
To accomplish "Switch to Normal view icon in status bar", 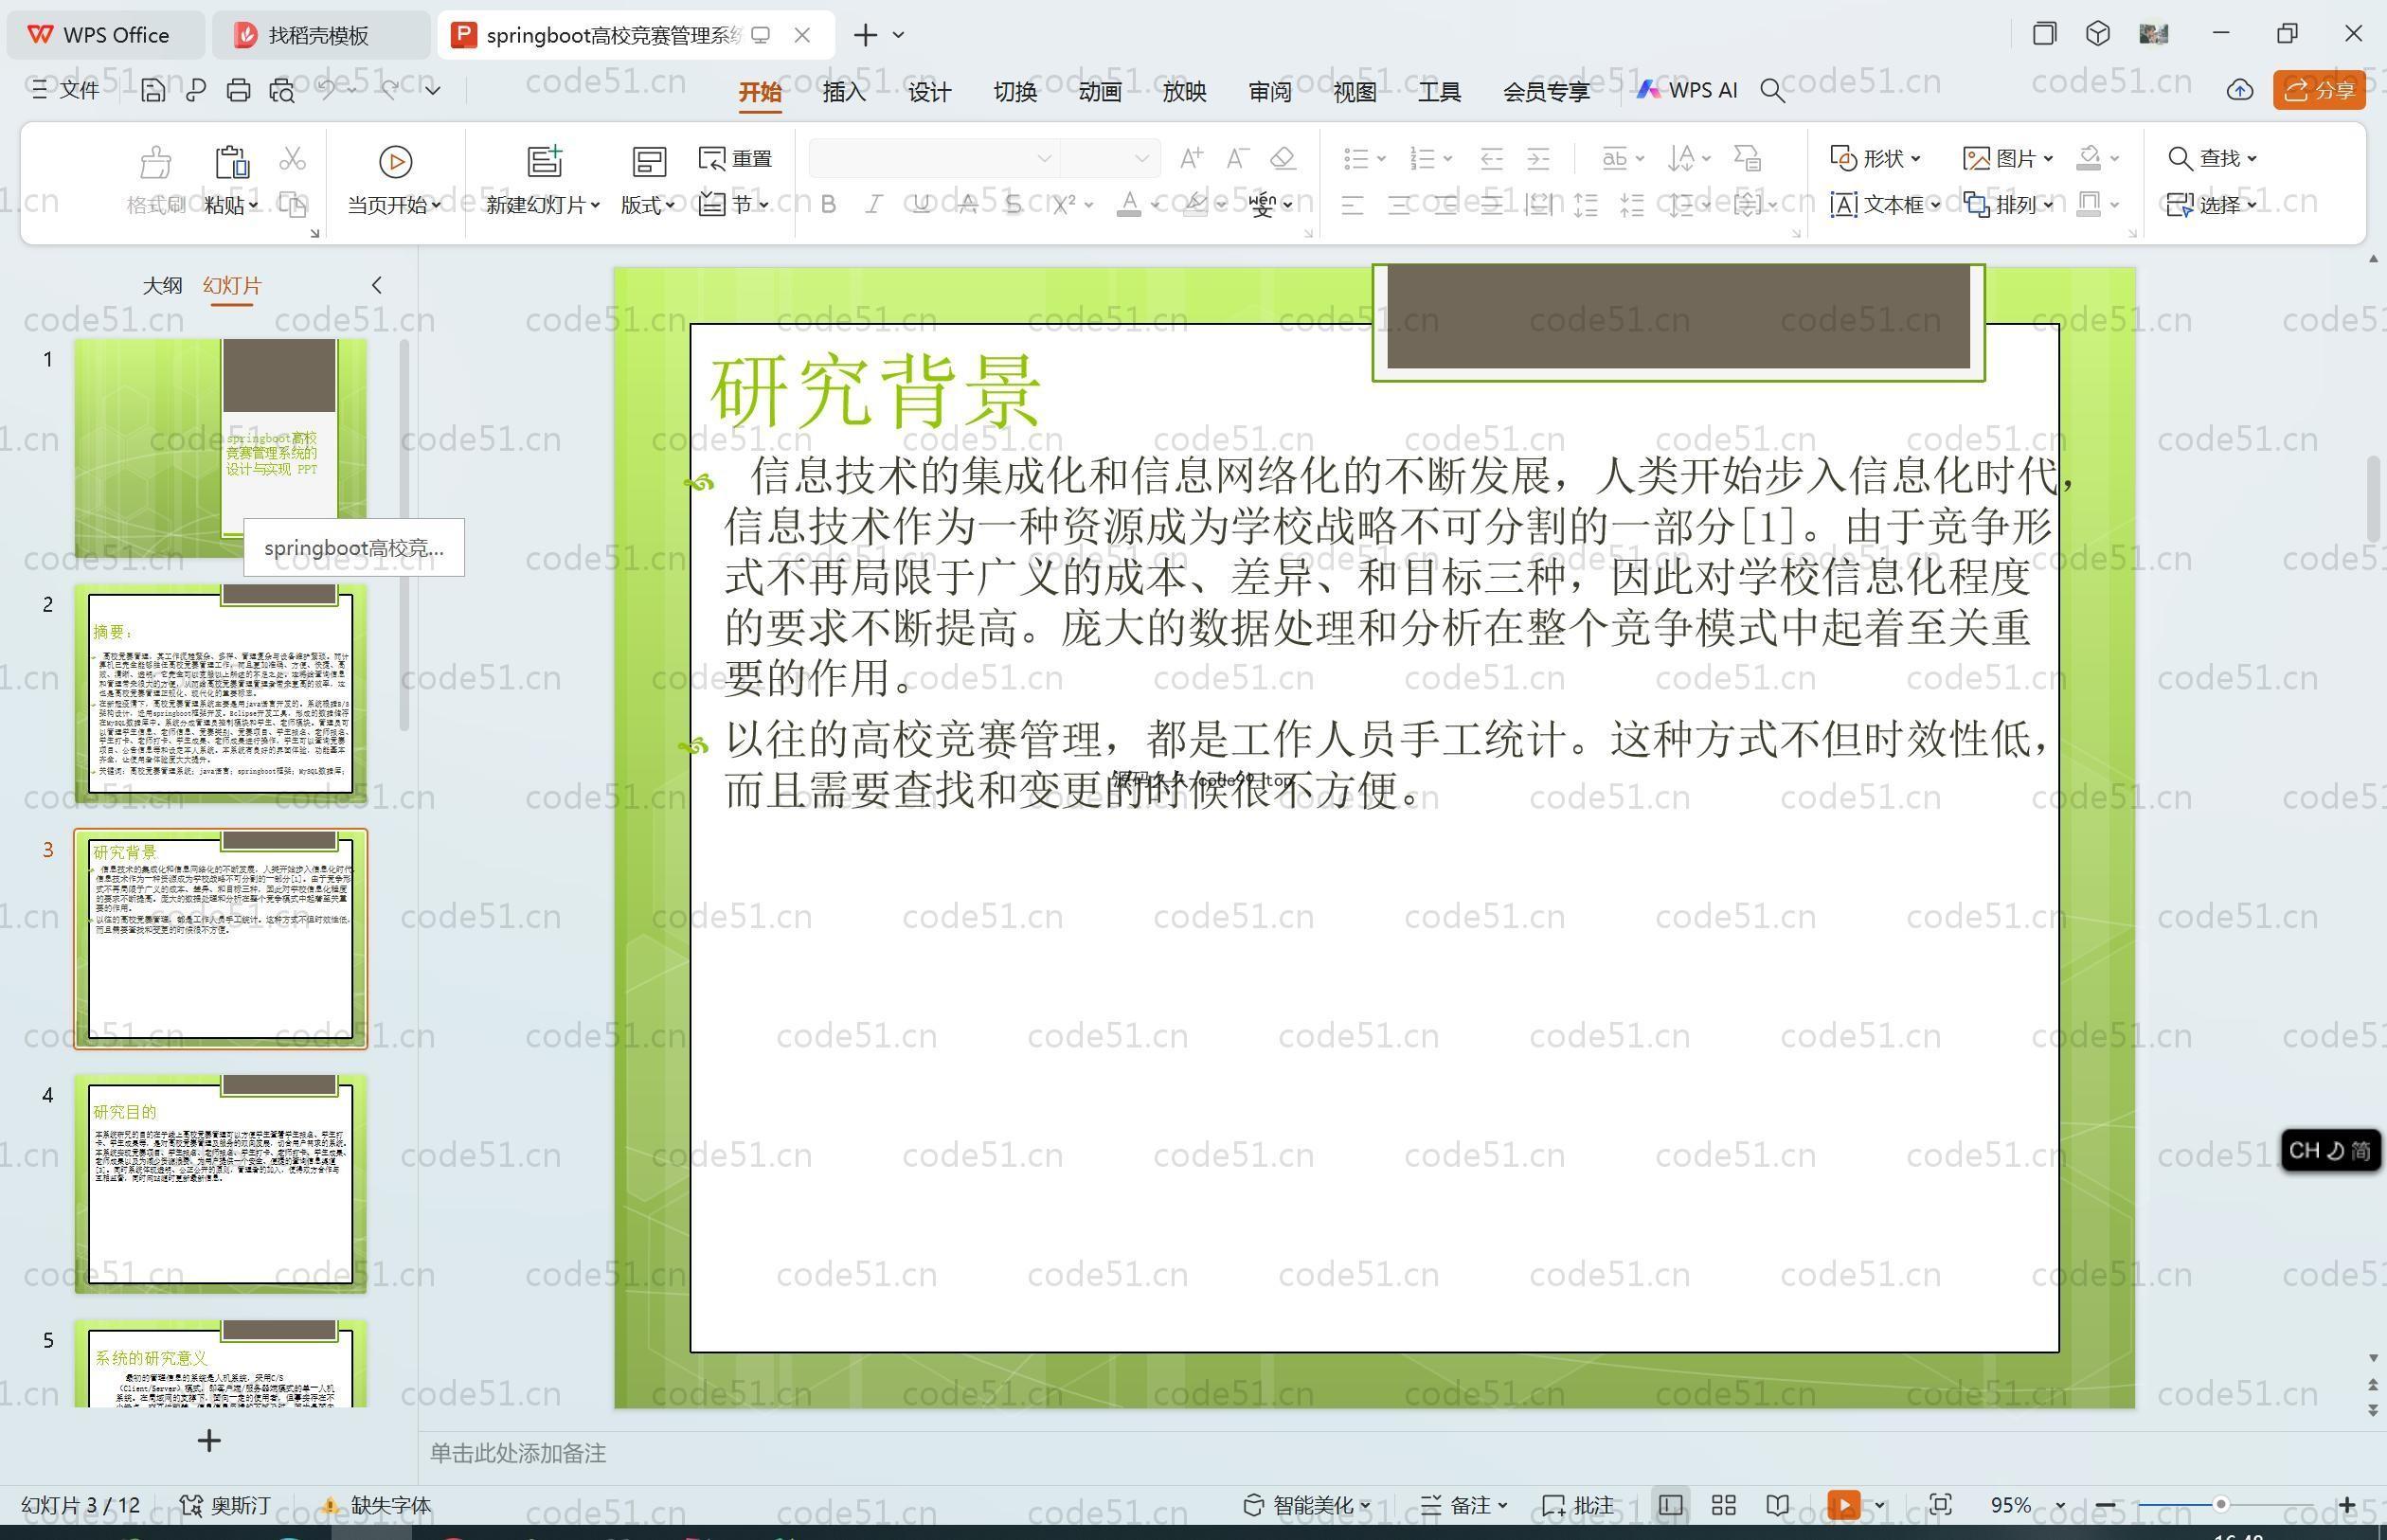I will pos(1670,1505).
